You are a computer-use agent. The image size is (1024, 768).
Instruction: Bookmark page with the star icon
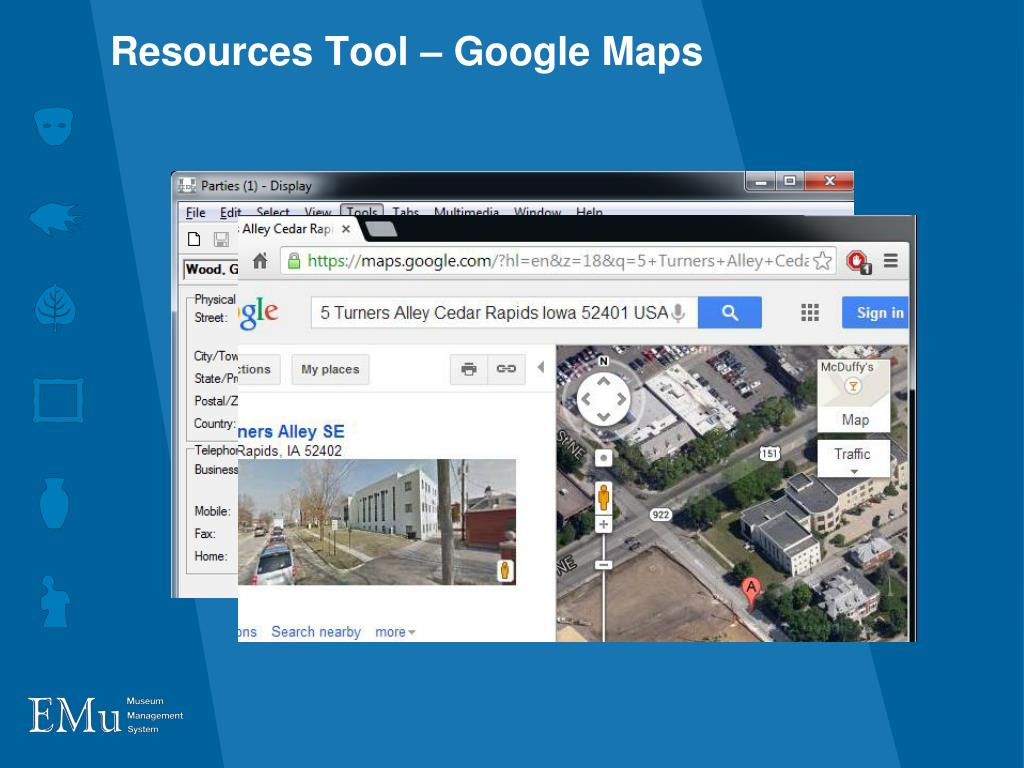click(x=822, y=261)
